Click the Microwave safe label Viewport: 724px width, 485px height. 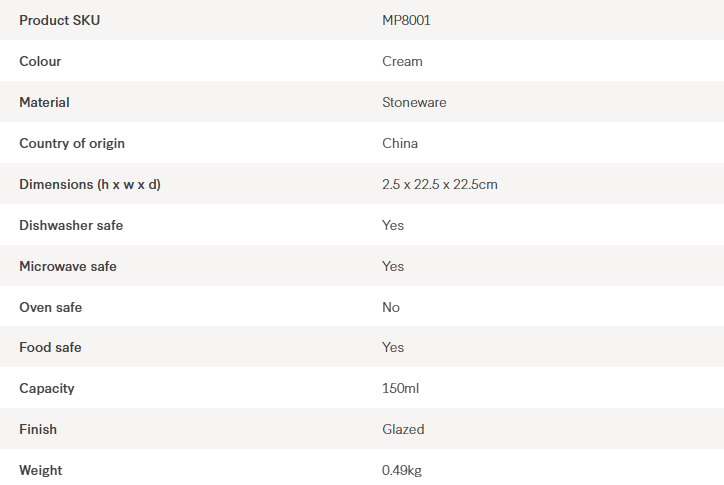[68, 266]
